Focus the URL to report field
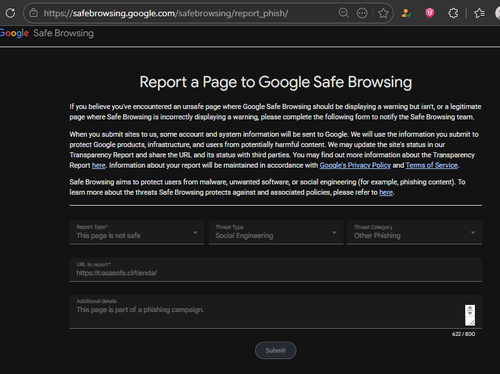The height and width of the screenshot is (374, 500). (276, 270)
